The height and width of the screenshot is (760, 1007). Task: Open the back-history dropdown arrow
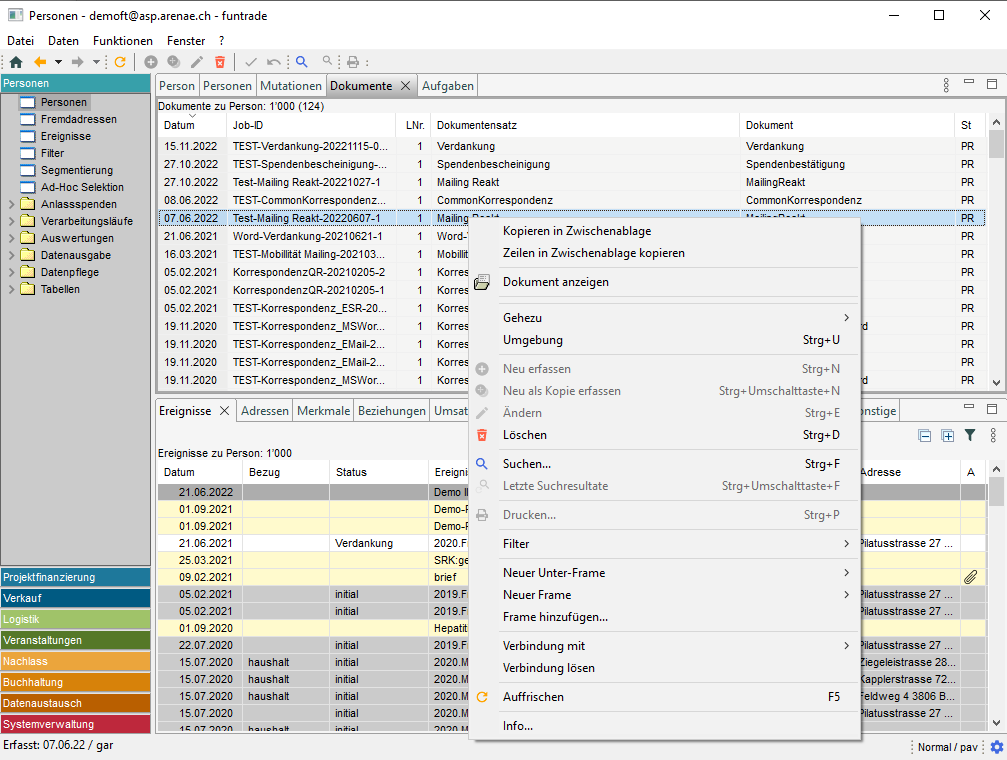[x=58, y=62]
